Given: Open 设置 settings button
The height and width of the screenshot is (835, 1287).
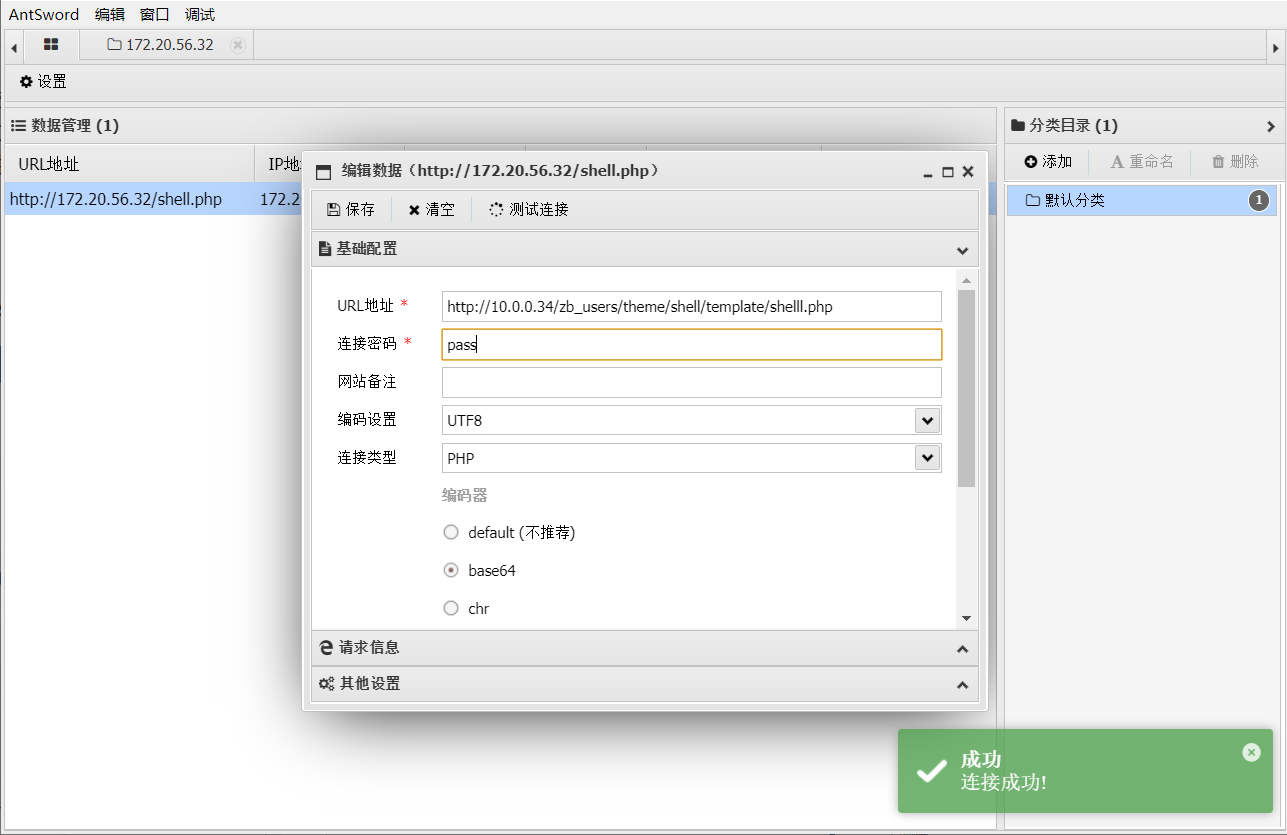Looking at the screenshot, I should (43, 82).
